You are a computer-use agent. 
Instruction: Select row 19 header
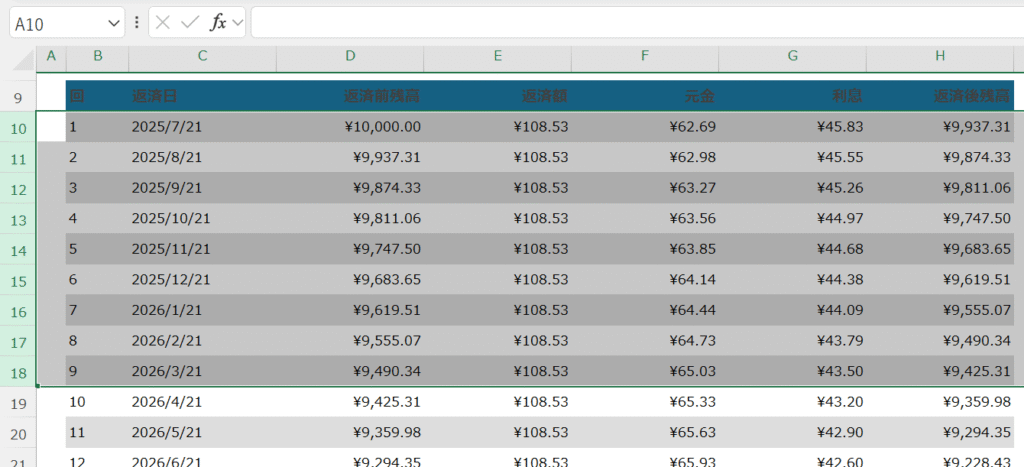pyautogui.click(x=18, y=404)
